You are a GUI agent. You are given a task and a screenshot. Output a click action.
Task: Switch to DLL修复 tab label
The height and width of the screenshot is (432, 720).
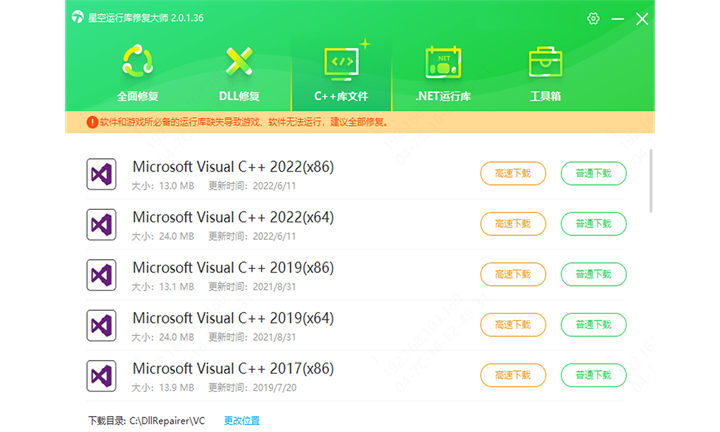[x=239, y=96]
